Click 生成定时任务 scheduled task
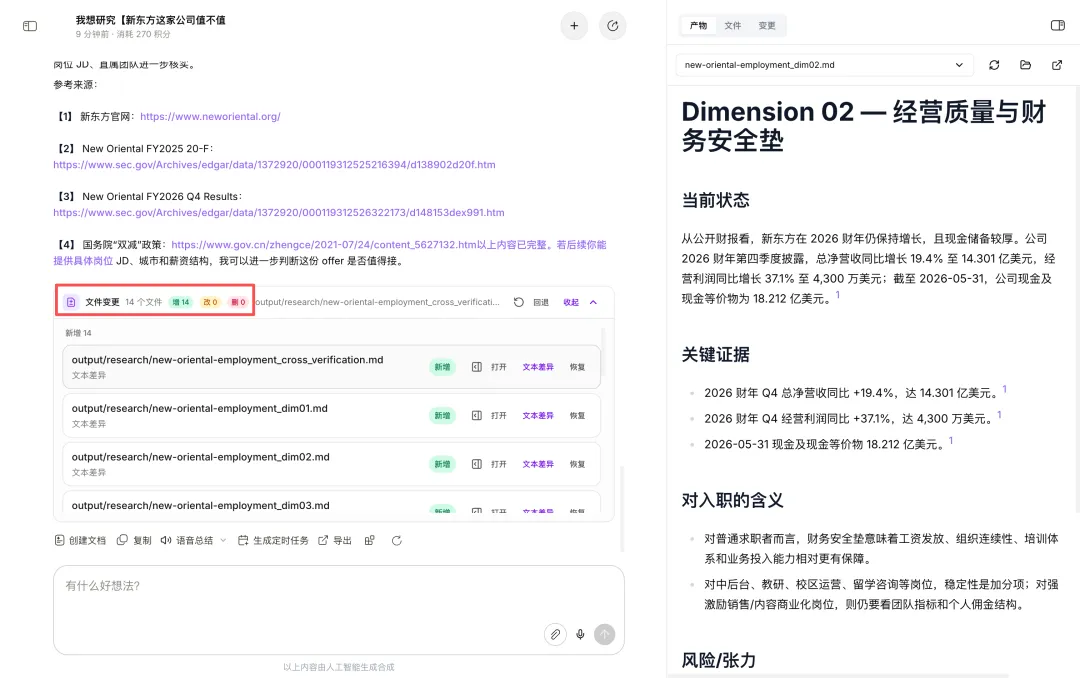 [273, 540]
